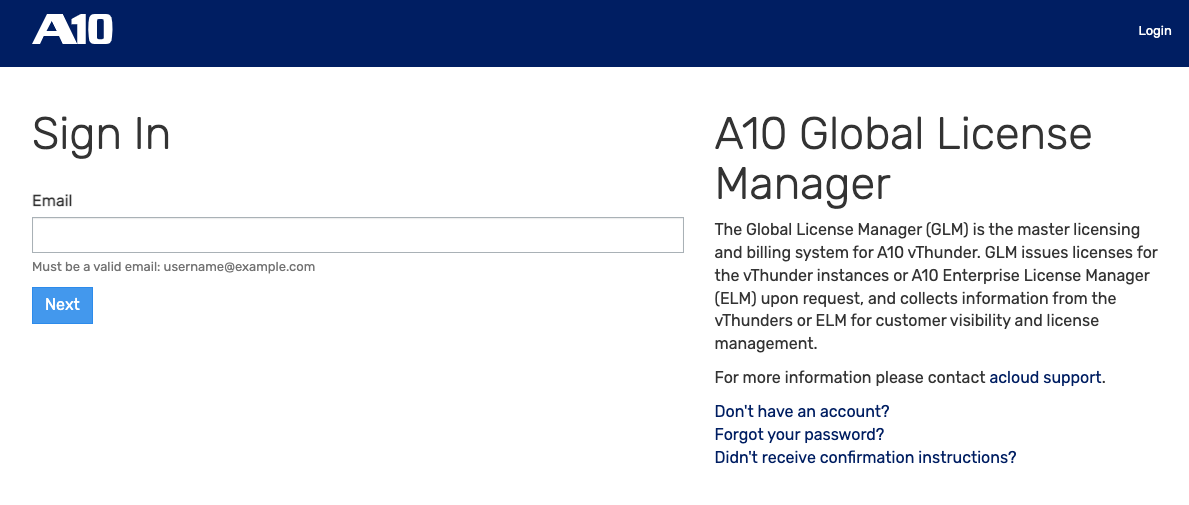Click the "Must be a valid email" hint text
This screenshot has height=505, width=1189.
[x=173, y=267]
